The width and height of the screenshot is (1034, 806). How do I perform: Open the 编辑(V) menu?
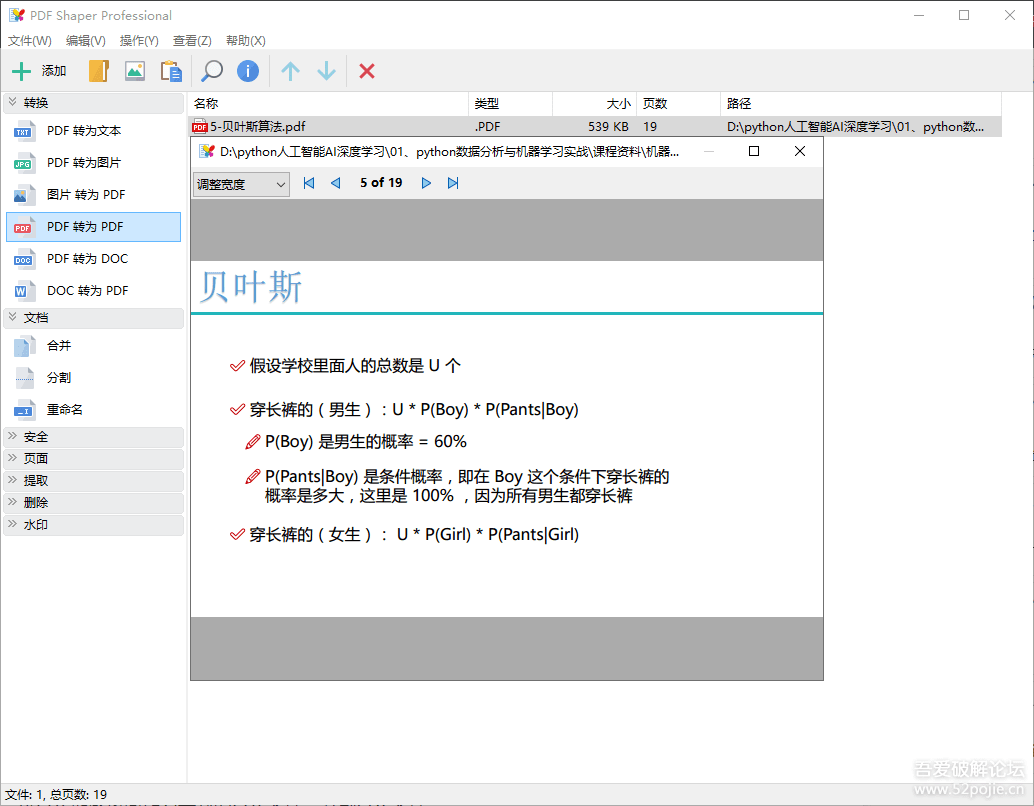tap(86, 41)
